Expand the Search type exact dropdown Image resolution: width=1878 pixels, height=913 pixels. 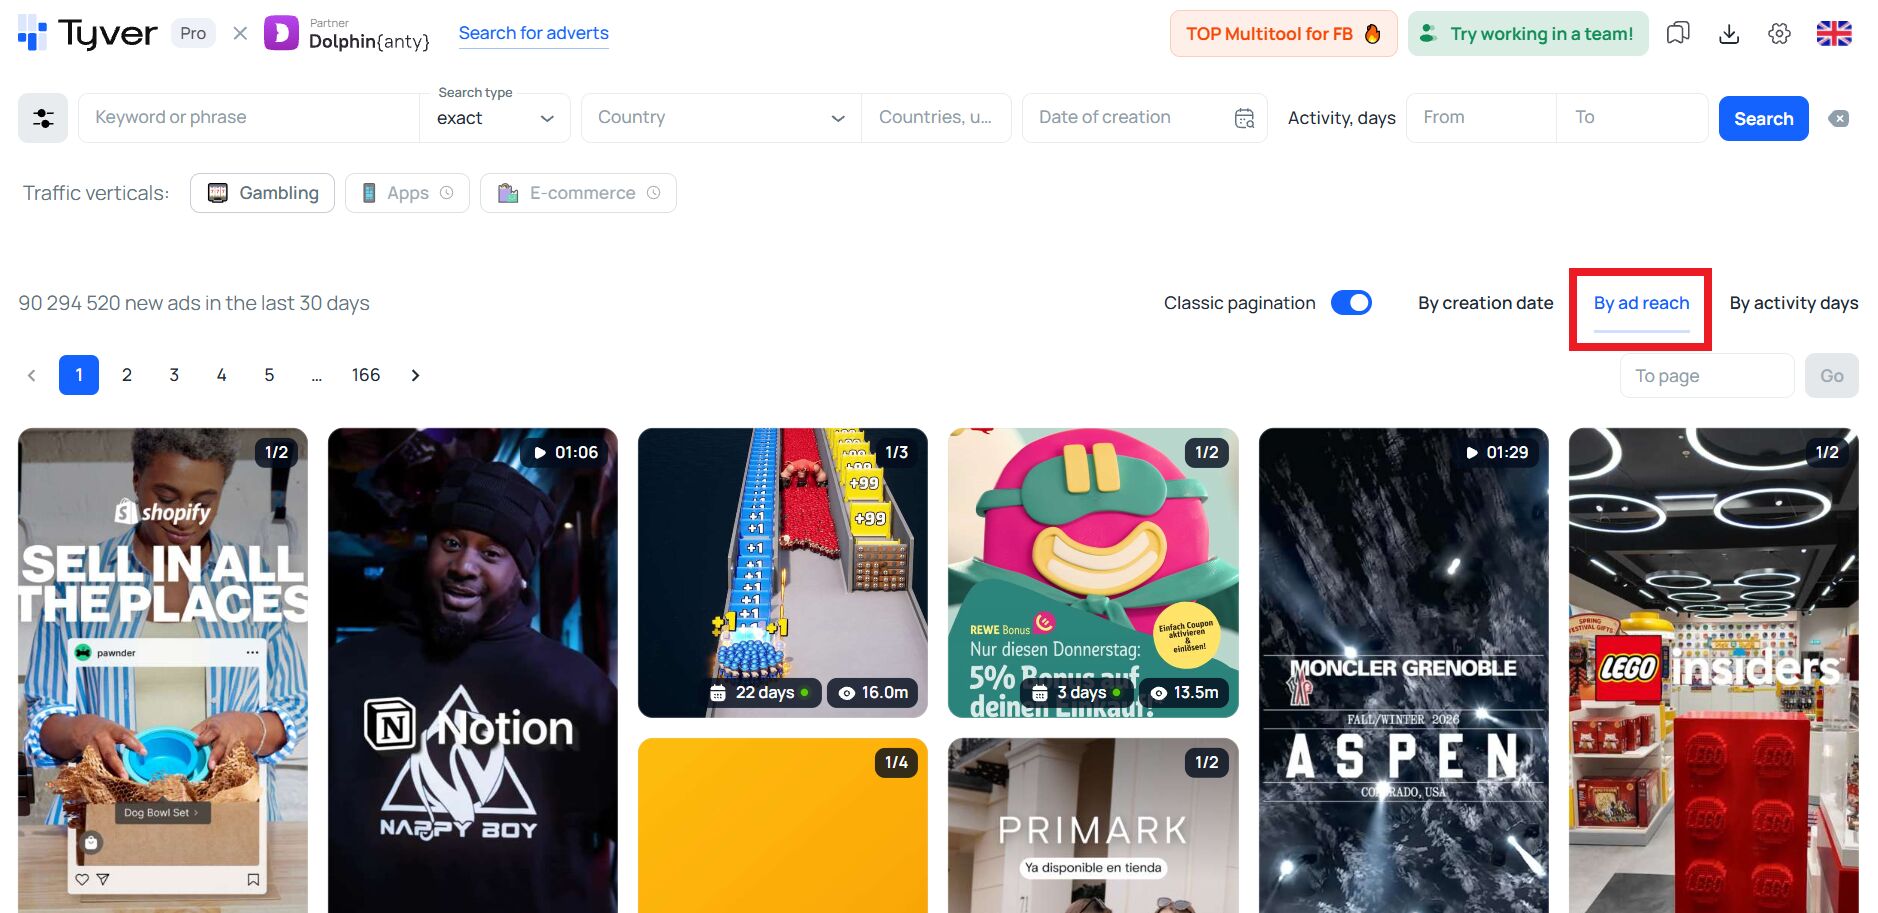click(495, 118)
